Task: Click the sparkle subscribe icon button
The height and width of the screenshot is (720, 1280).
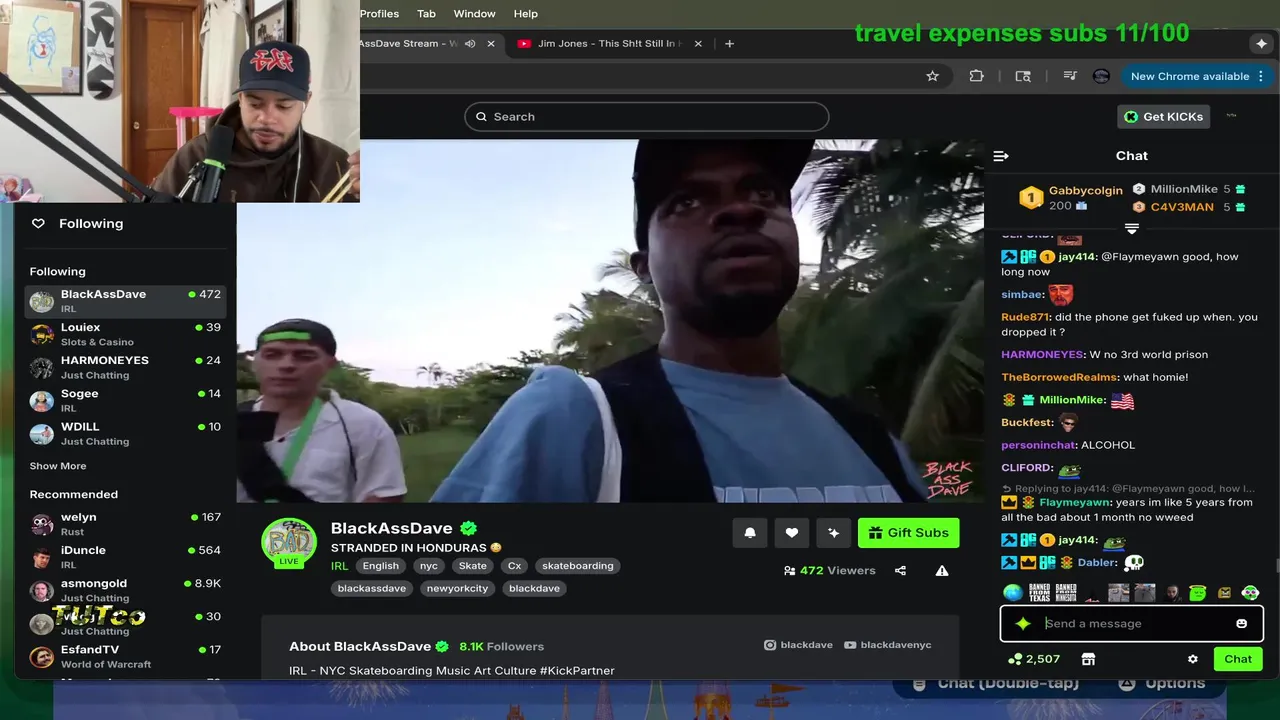Action: click(834, 533)
